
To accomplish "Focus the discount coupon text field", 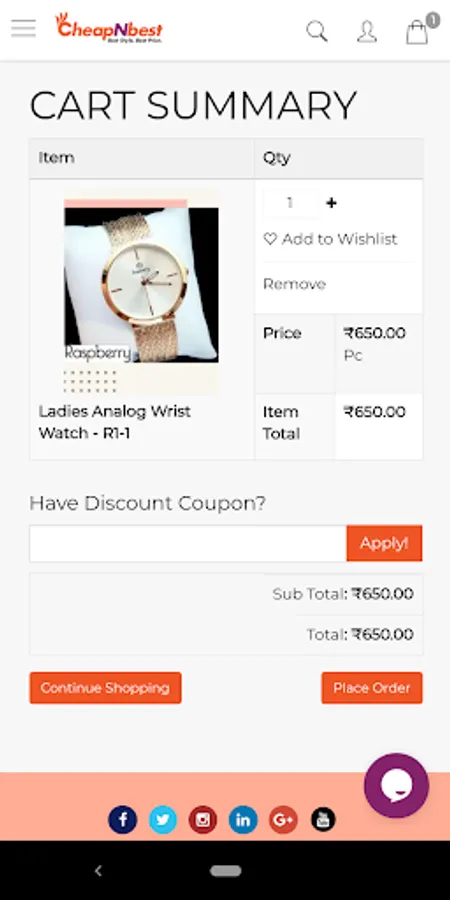I will (x=188, y=543).
